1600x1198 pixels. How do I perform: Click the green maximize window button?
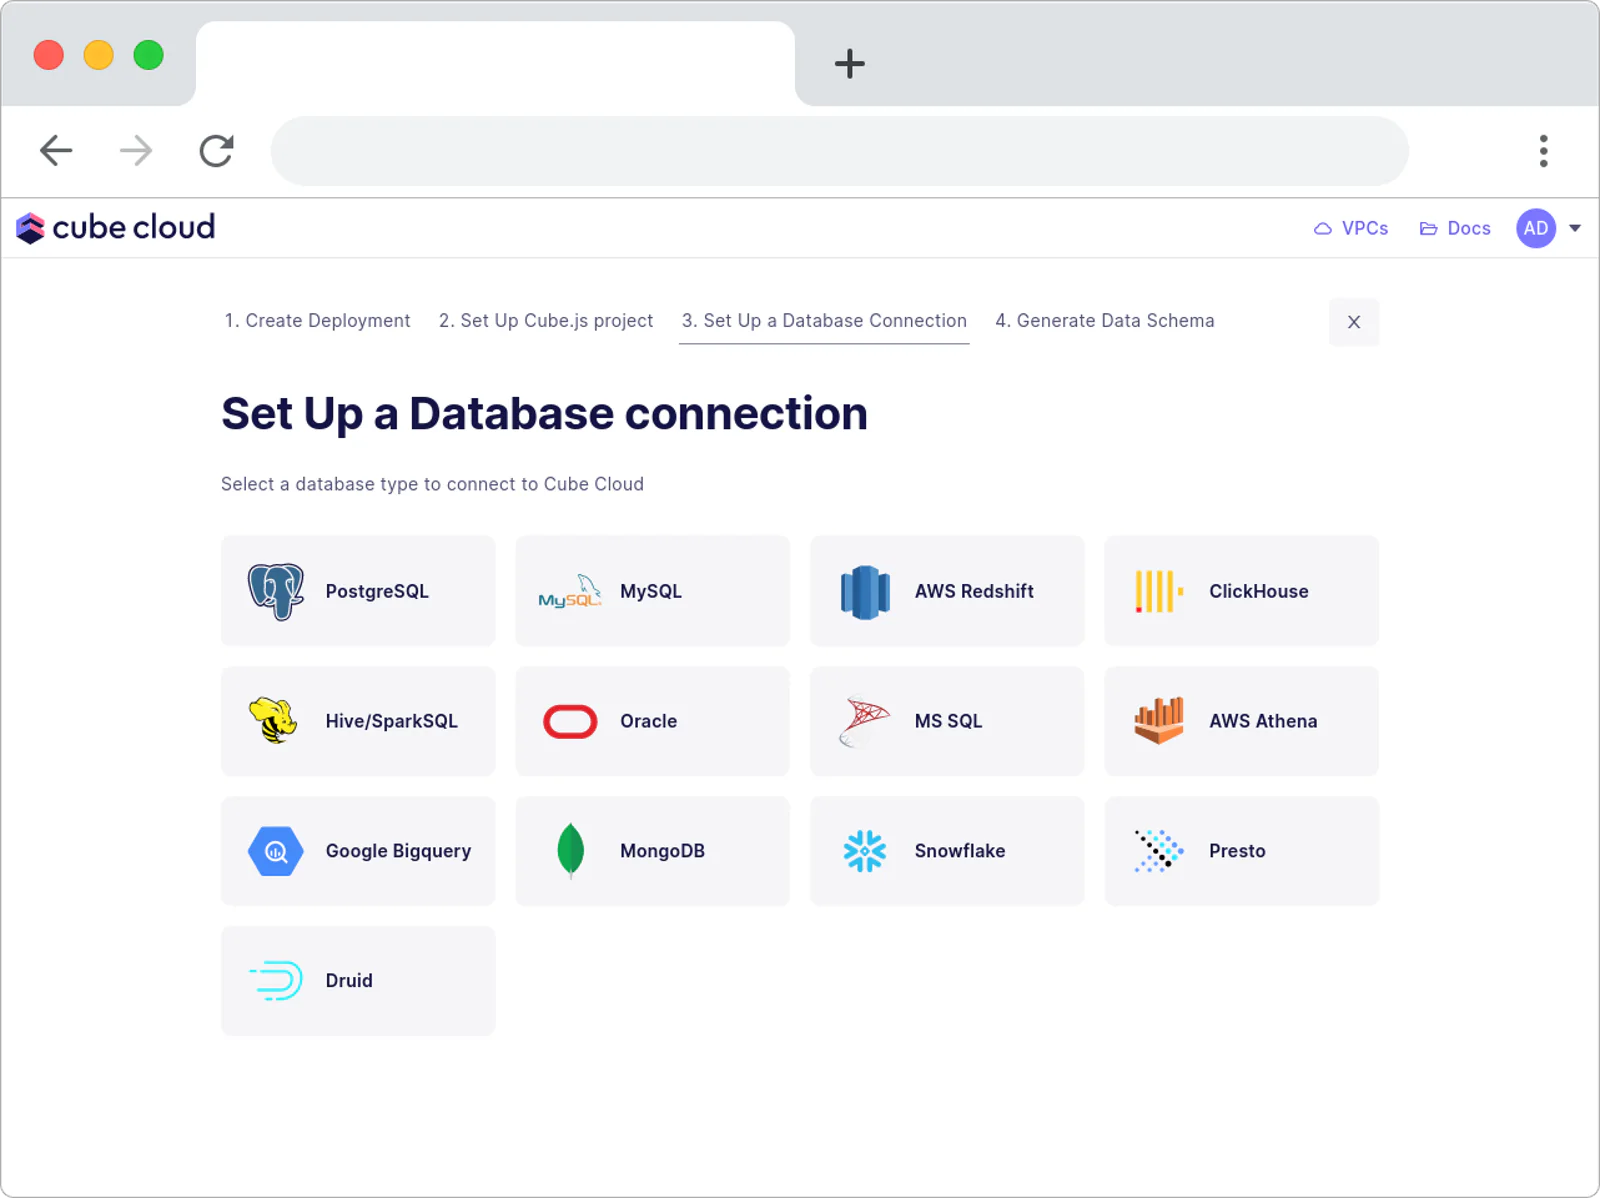[x=148, y=55]
